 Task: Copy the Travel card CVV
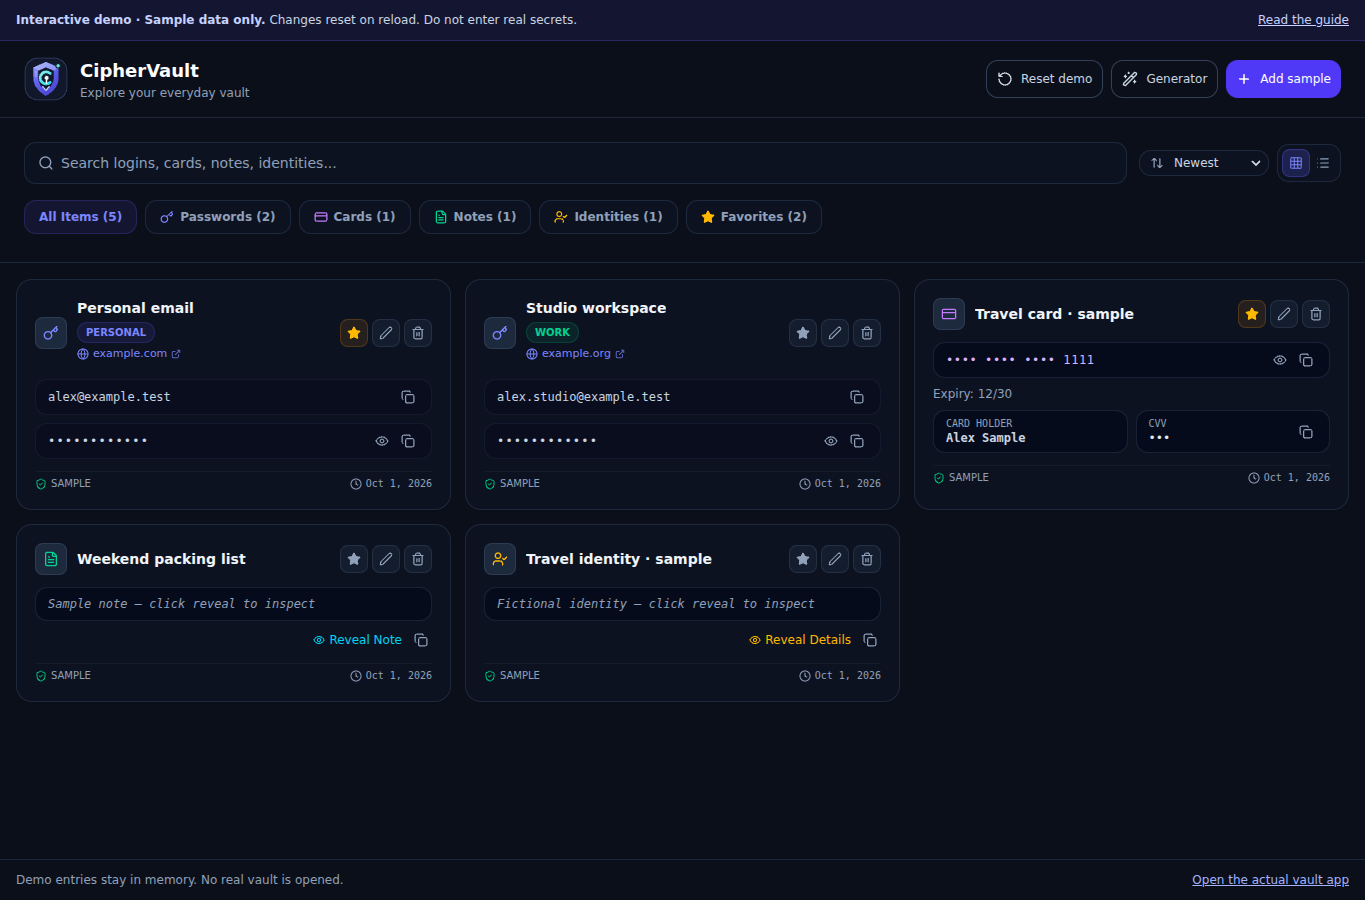click(x=1306, y=432)
